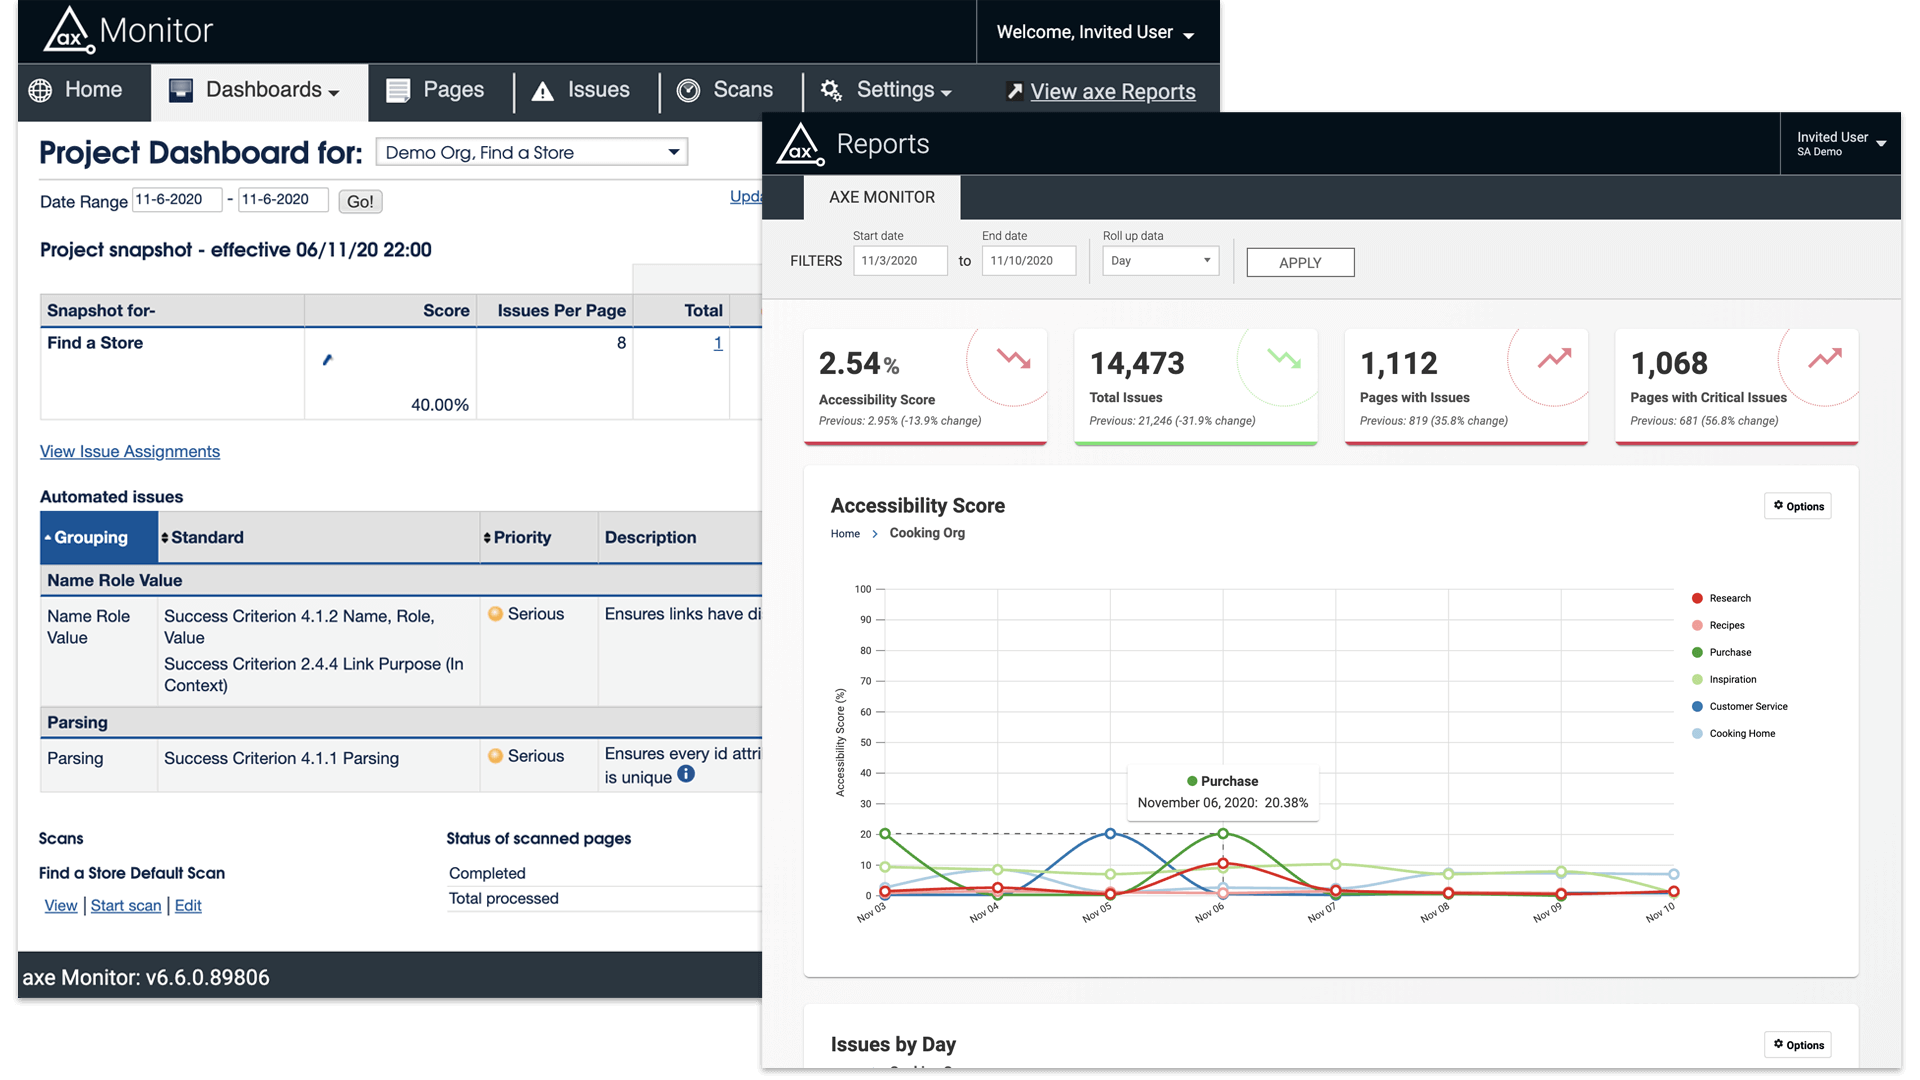Open the project selector dropdown
The height and width of the screenshot is (1080, 1920).
click(x=532, y=152)
